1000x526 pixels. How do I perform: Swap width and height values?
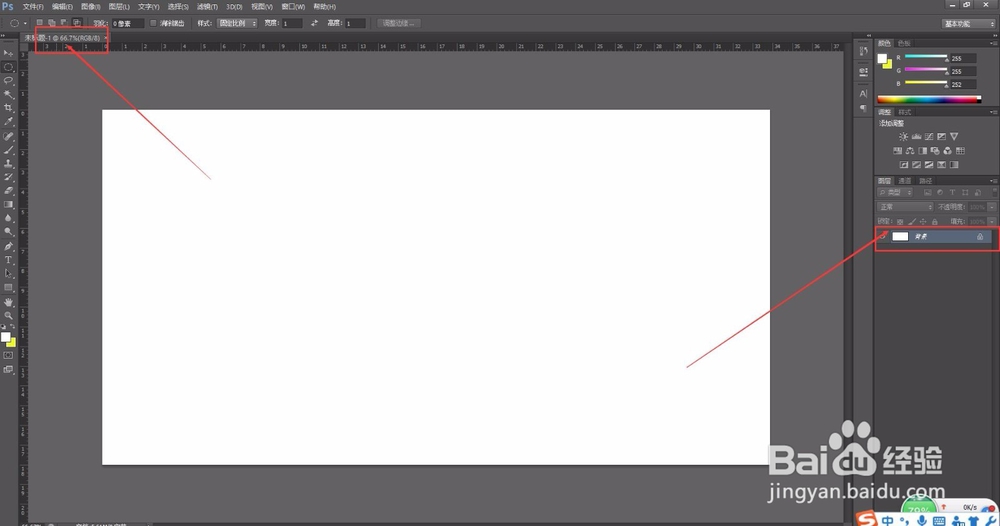click(x=314, y=23)
